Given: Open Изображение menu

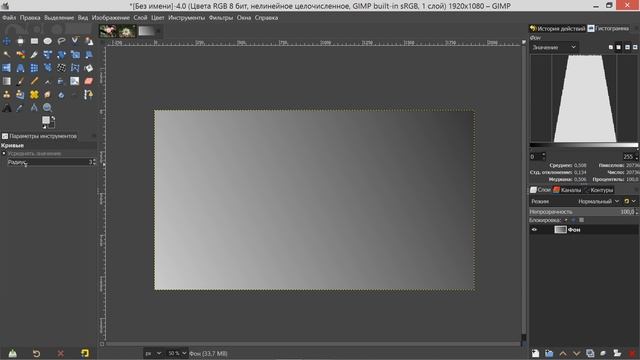Looking at the screenshot, I should [x=111, y=18].
